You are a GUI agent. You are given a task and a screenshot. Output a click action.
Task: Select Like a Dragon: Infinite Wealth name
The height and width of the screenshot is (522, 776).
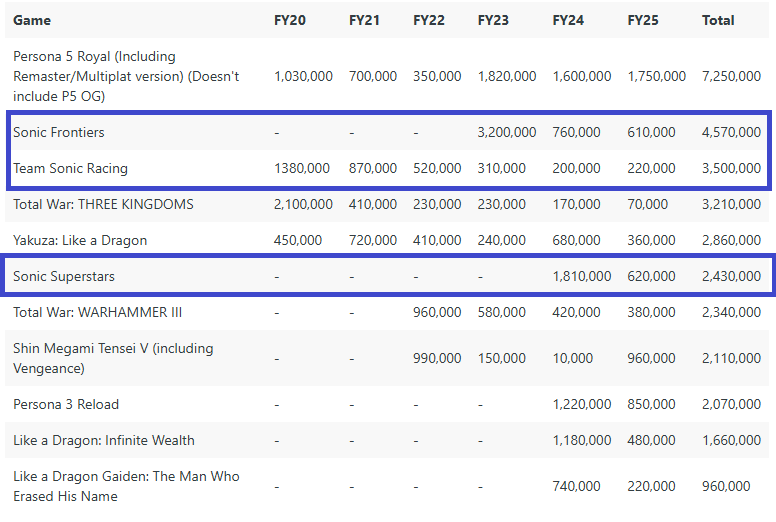(104, 440)
